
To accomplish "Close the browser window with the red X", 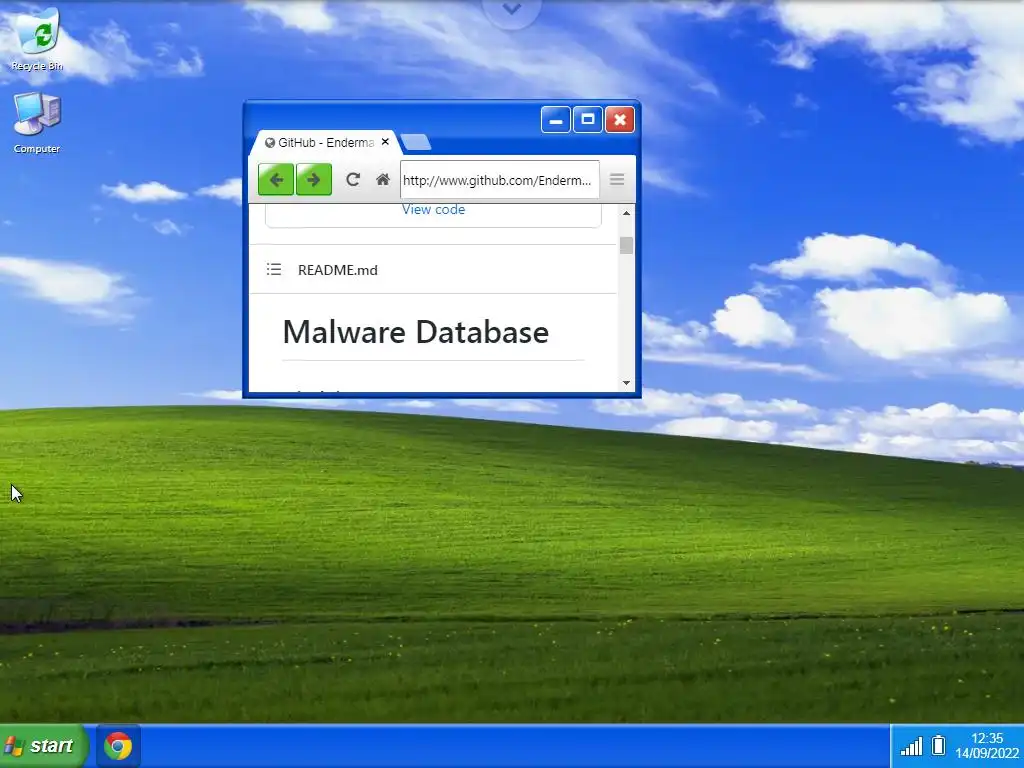I will (x=620, y=120).
